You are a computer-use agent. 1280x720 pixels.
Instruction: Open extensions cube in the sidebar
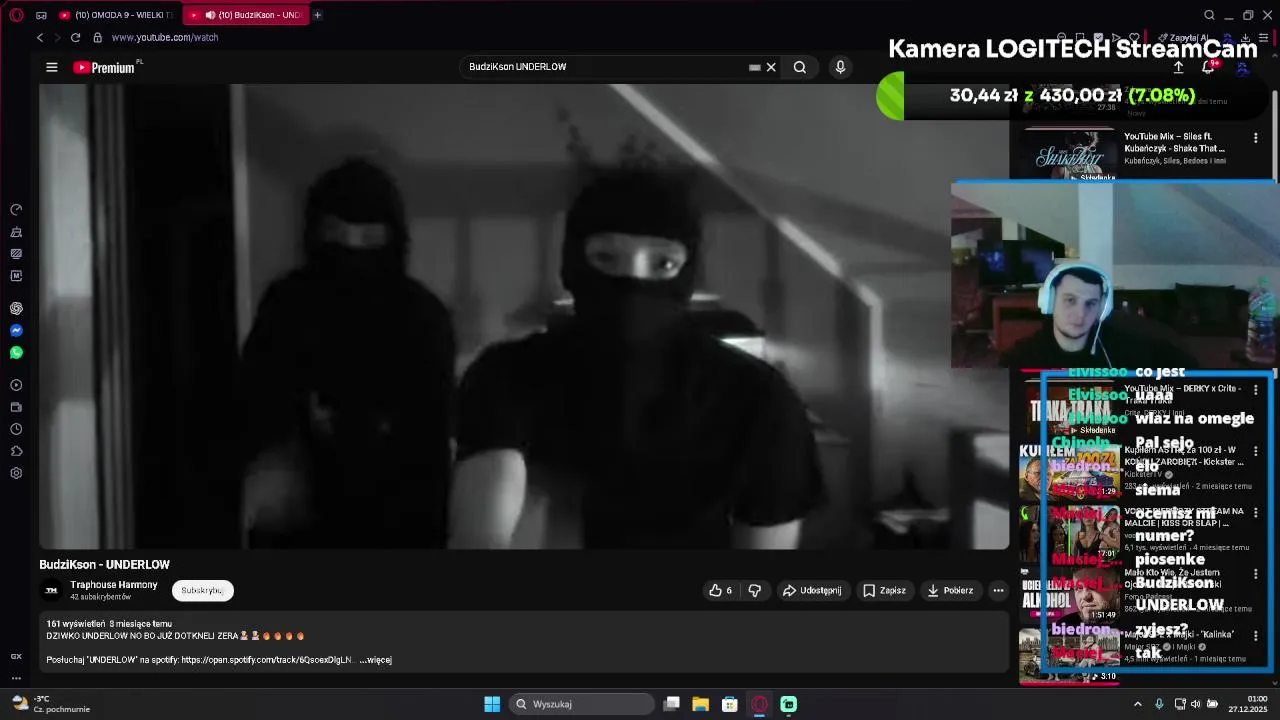(x=16, y=451)
